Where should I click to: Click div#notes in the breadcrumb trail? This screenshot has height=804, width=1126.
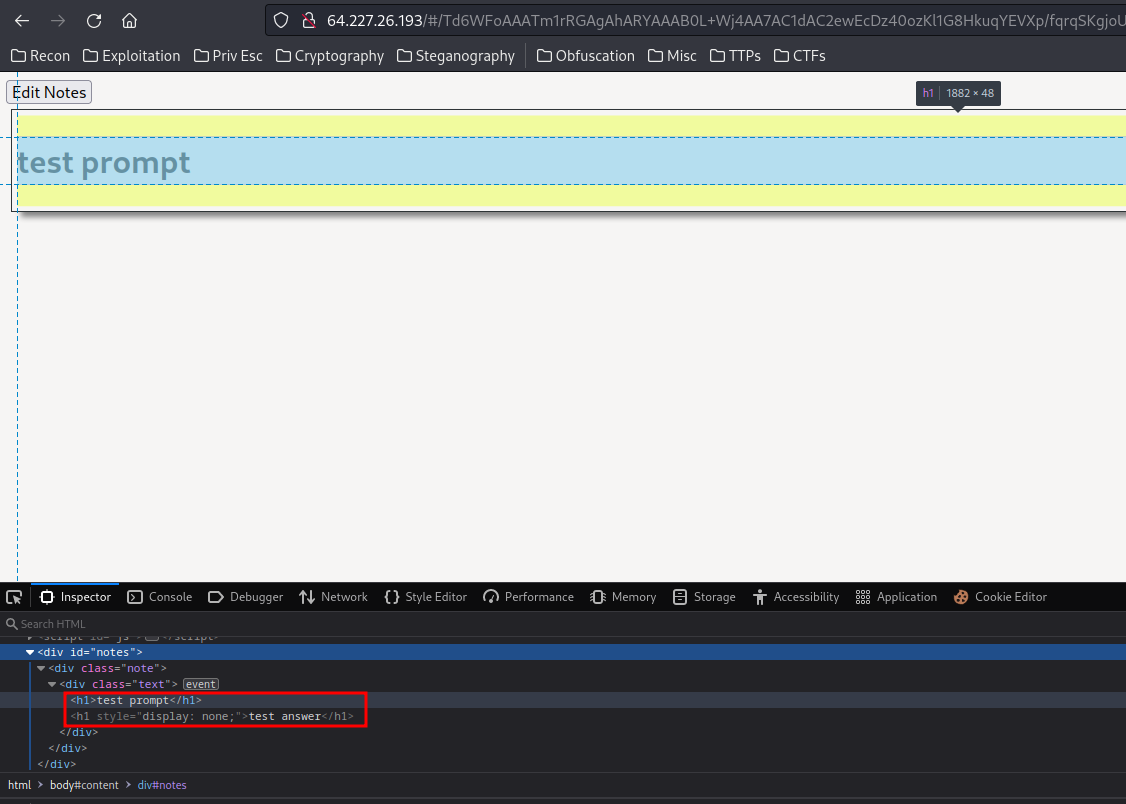tap(162, 785)
